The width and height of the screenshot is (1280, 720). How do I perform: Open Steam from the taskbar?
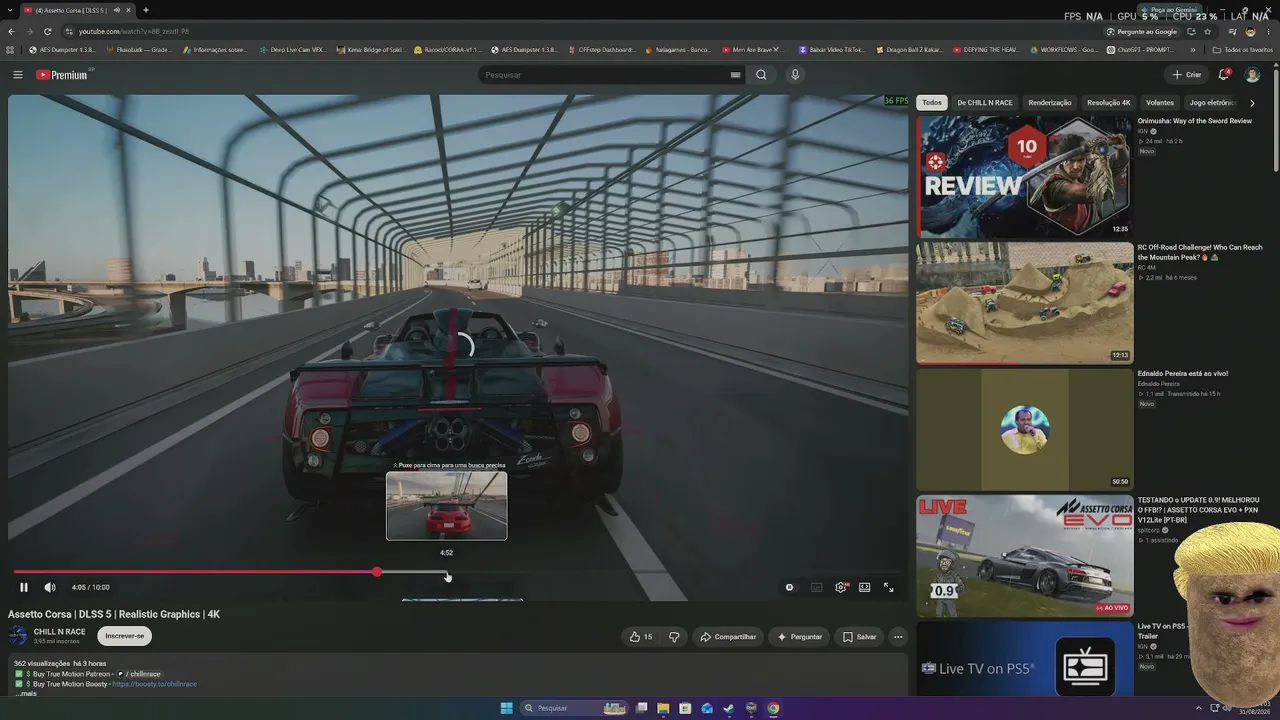click(x=729, y=708)
